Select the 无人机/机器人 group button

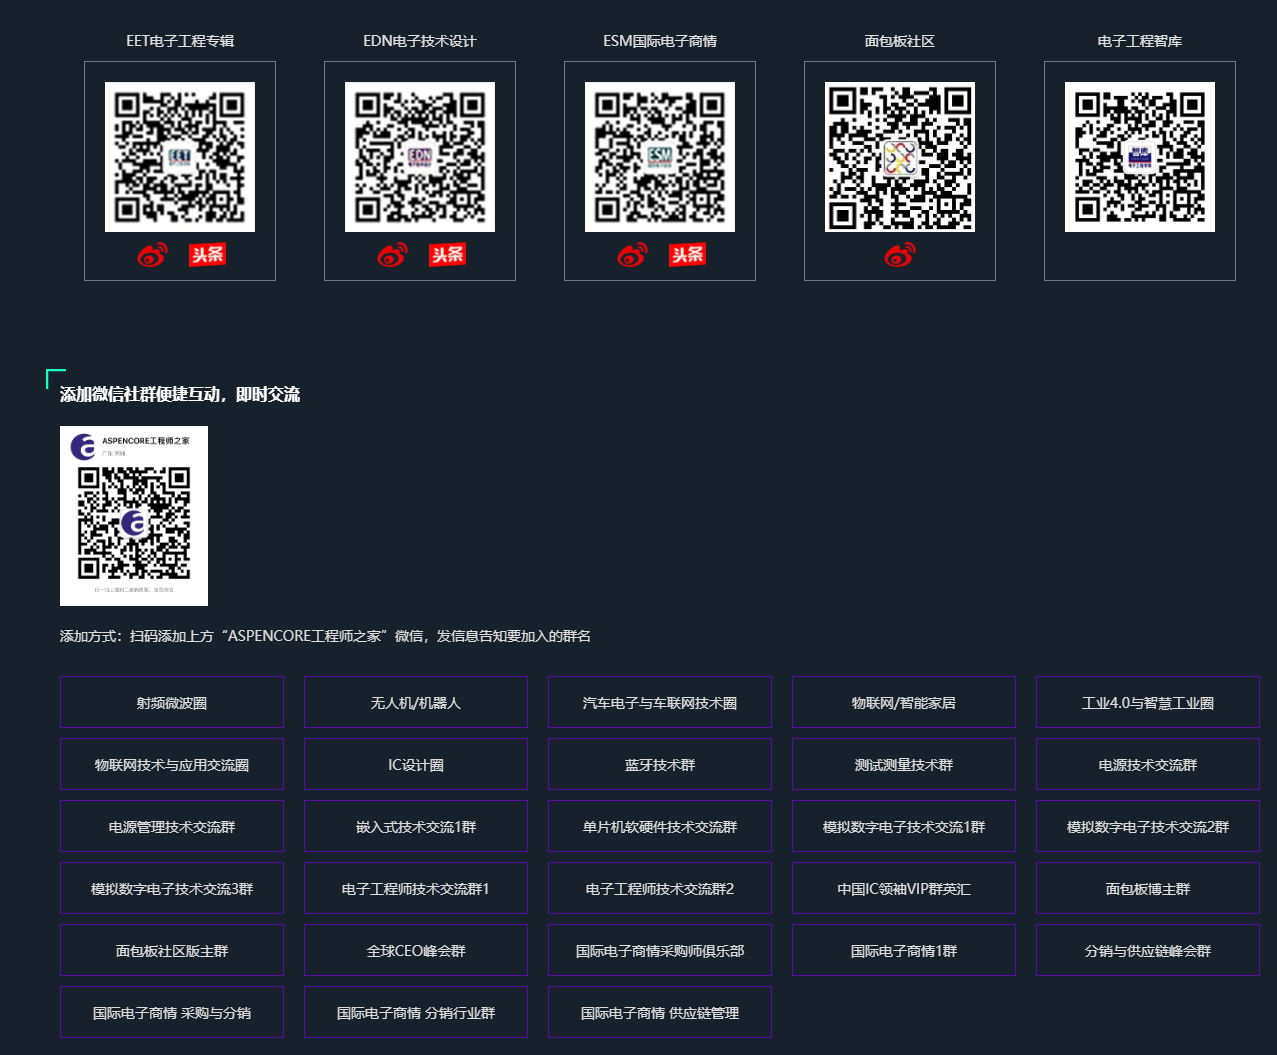[x=416, y=702]
